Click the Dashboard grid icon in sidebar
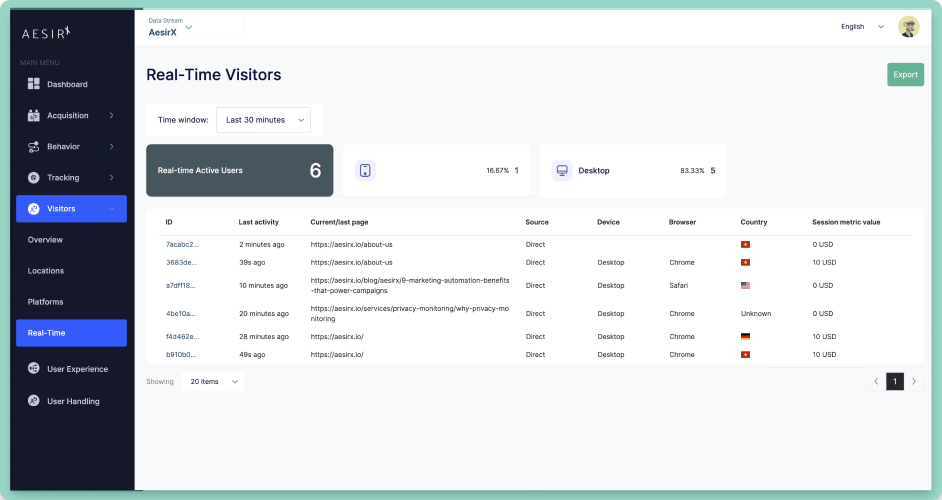Screen dimensions: 942x500 click(34, 84)
